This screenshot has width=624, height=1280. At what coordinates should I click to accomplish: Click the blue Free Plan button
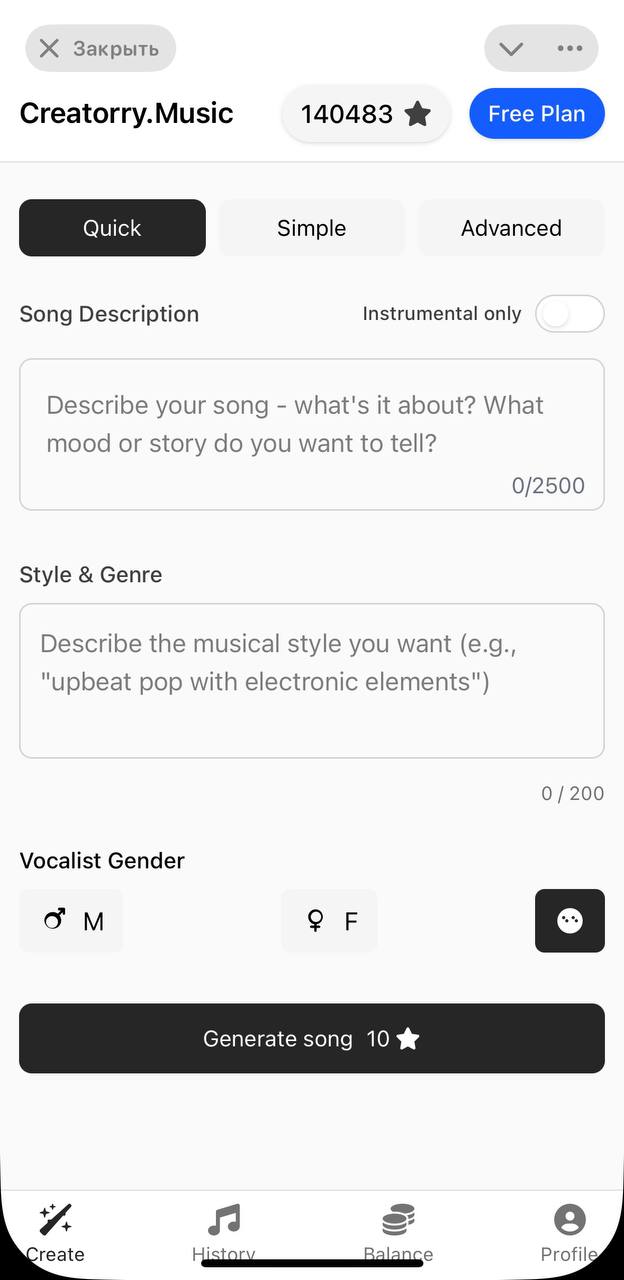[x=537, y=114]
